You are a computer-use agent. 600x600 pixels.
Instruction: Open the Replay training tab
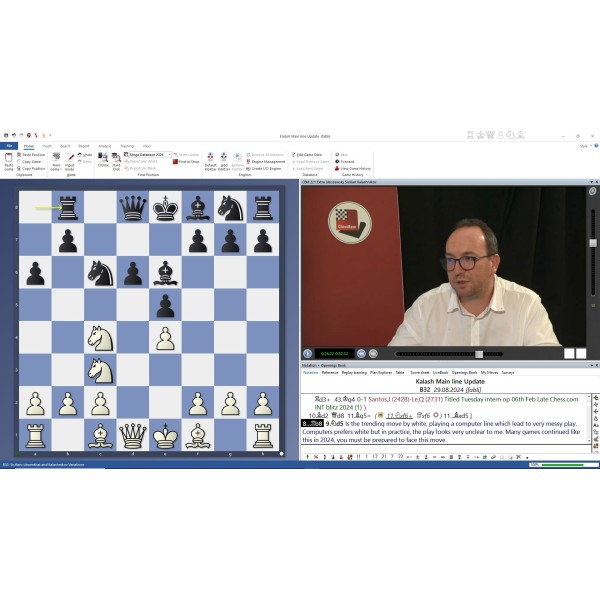point(354,372)
